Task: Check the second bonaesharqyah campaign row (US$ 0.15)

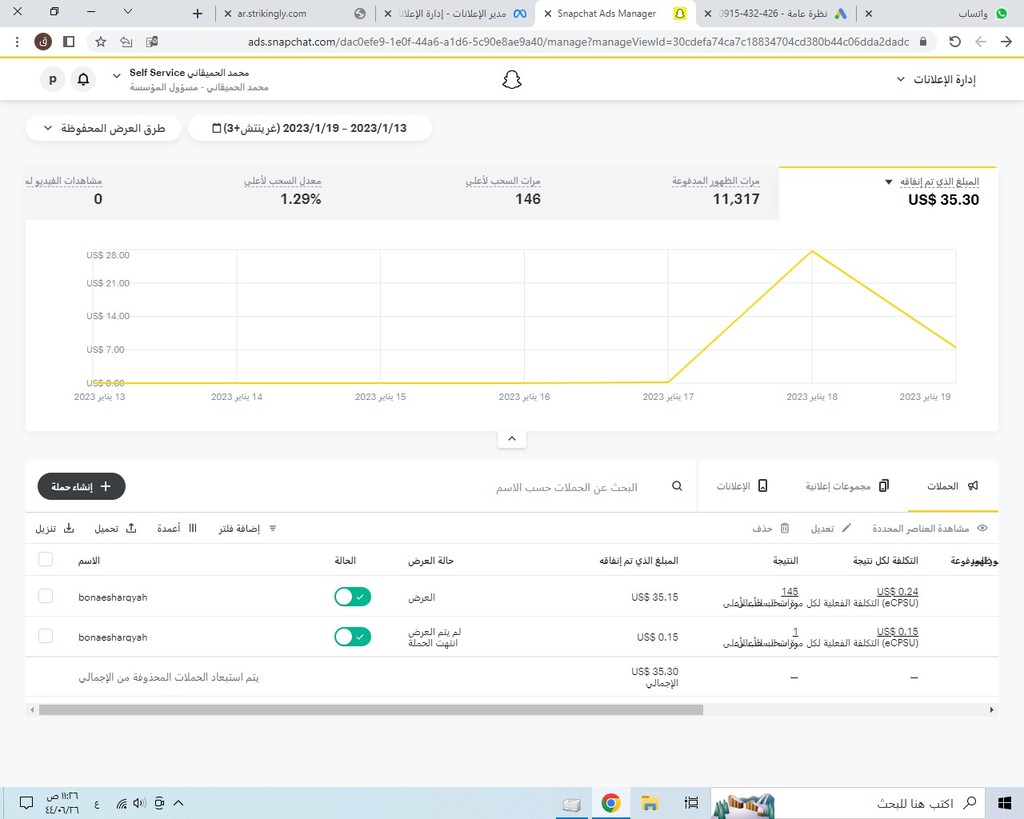Action: tap(45, 635)
